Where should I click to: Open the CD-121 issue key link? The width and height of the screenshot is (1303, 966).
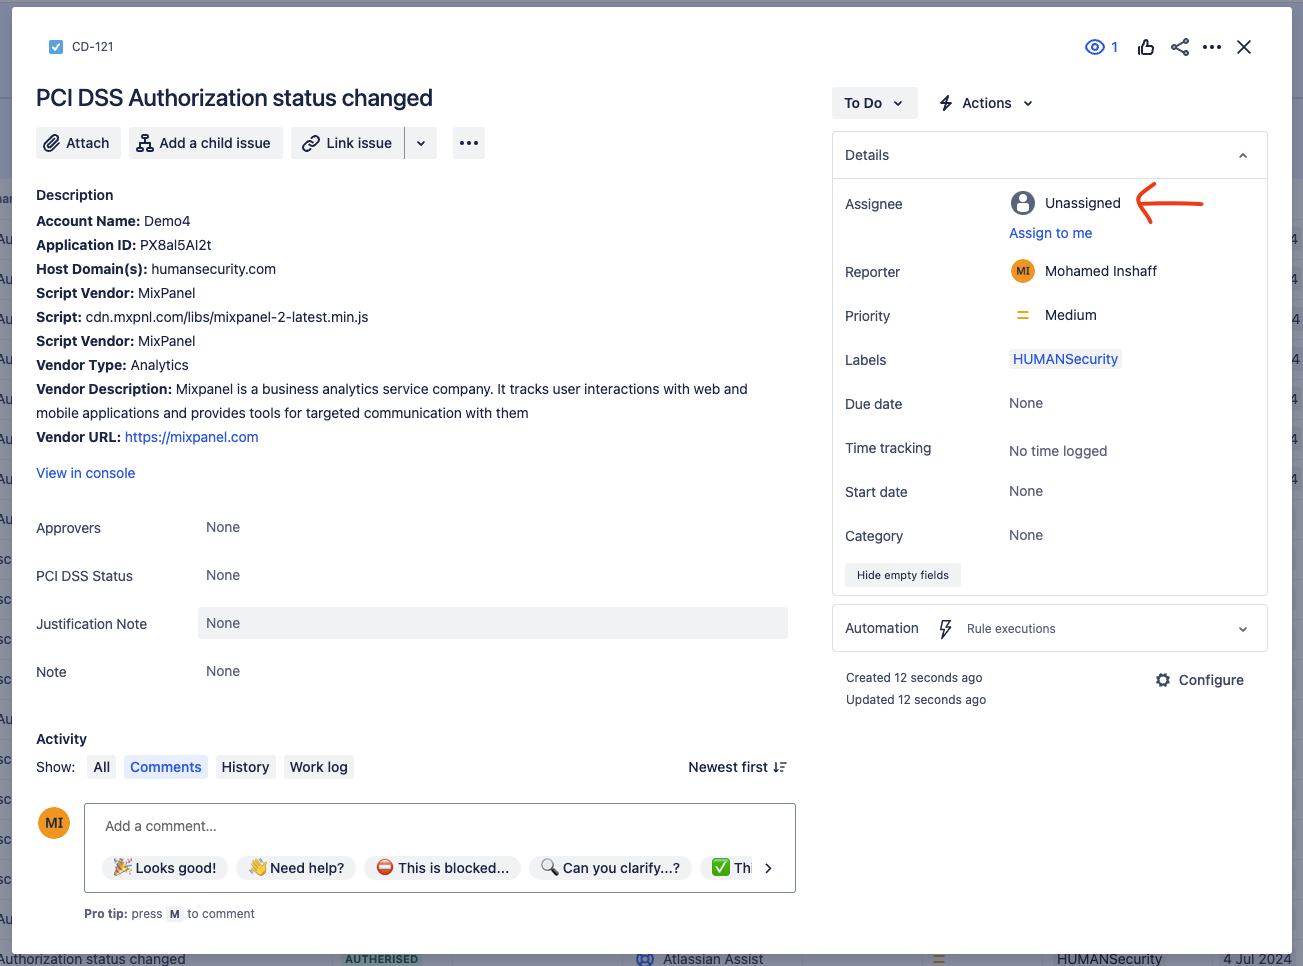[x=93, y=47]
